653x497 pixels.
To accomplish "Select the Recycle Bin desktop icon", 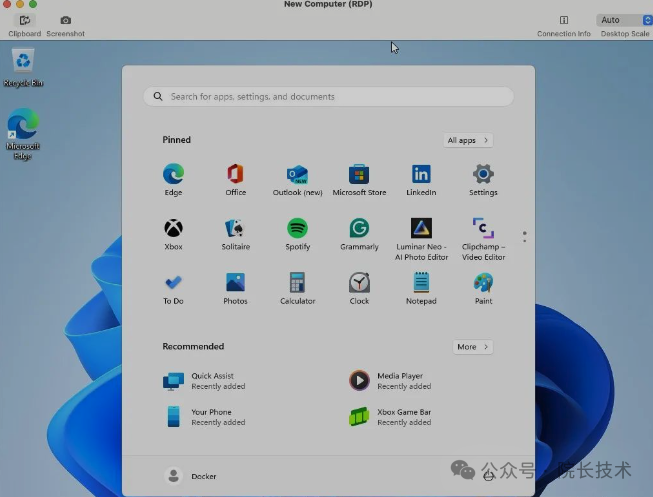I will 23,67.
